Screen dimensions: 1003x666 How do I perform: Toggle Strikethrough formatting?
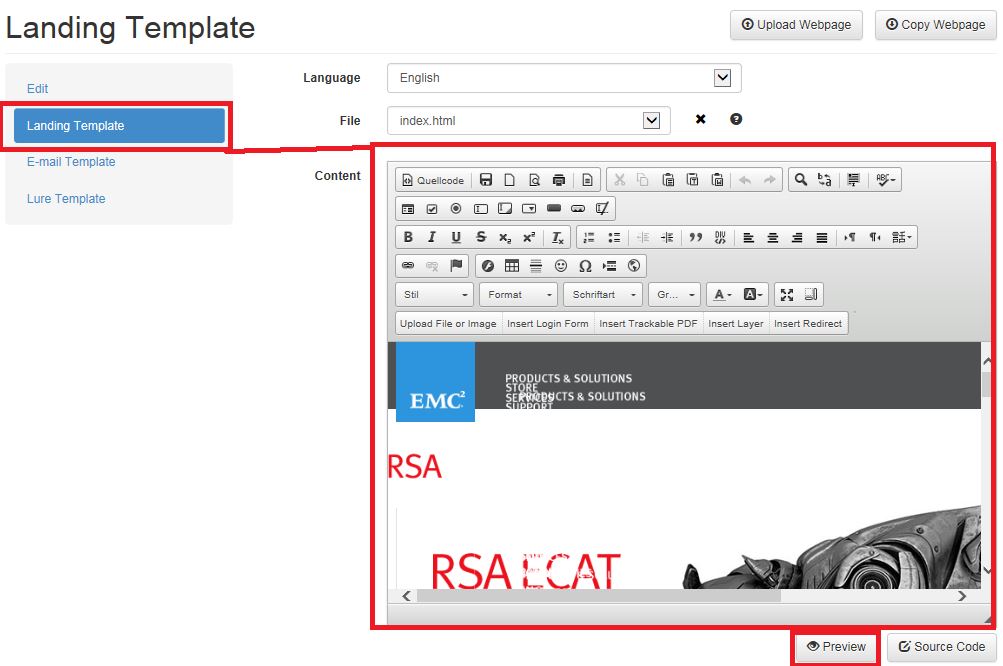(x=480, y=237)
